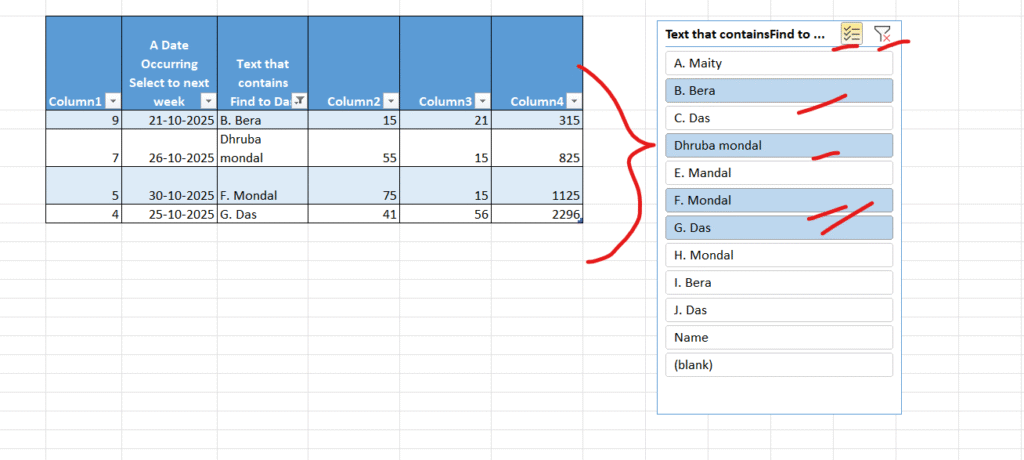Open the Column4 filter dropdown

pyautogui.click(x=574, y=101)
